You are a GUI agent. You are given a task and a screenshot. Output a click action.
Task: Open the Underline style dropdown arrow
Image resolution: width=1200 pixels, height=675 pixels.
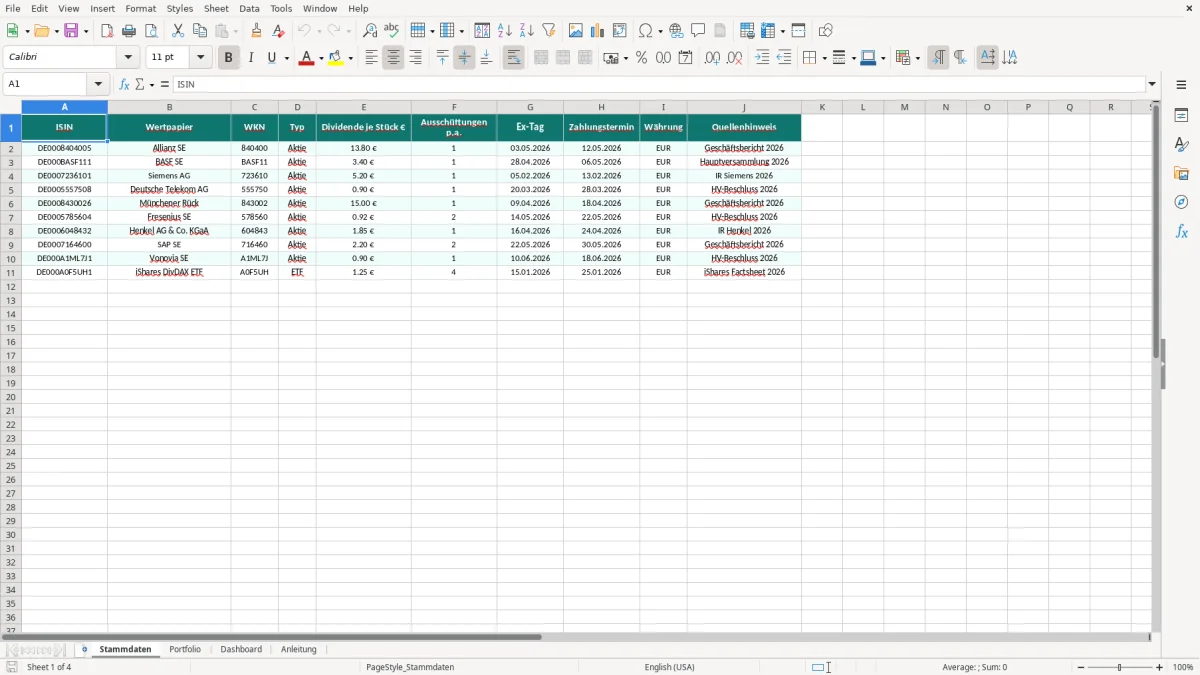(286, 58)
